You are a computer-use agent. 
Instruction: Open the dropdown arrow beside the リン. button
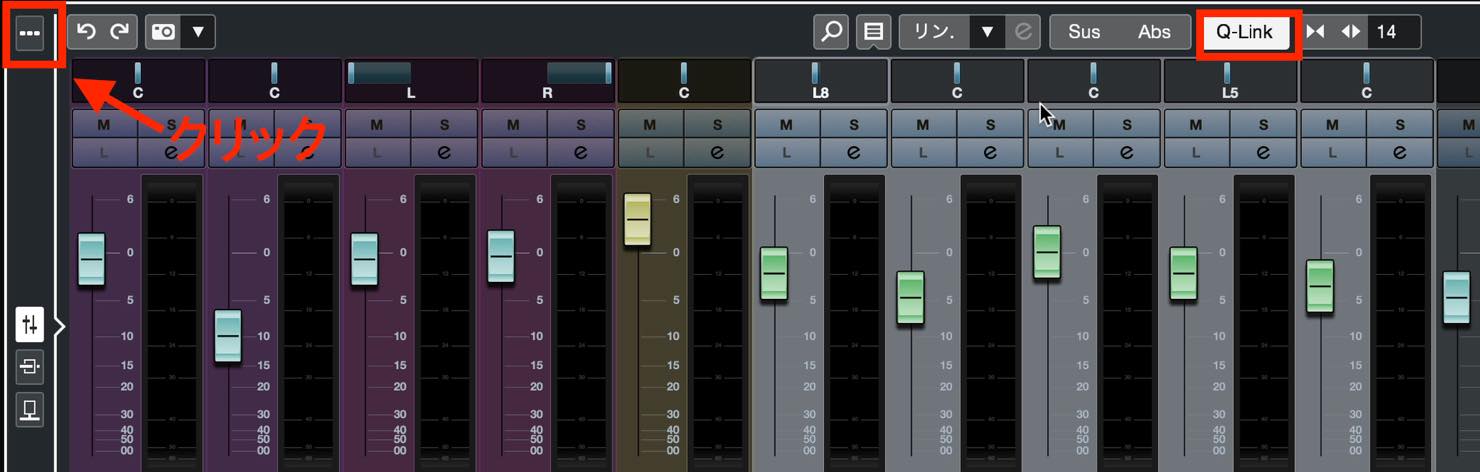tap(987, 32)
